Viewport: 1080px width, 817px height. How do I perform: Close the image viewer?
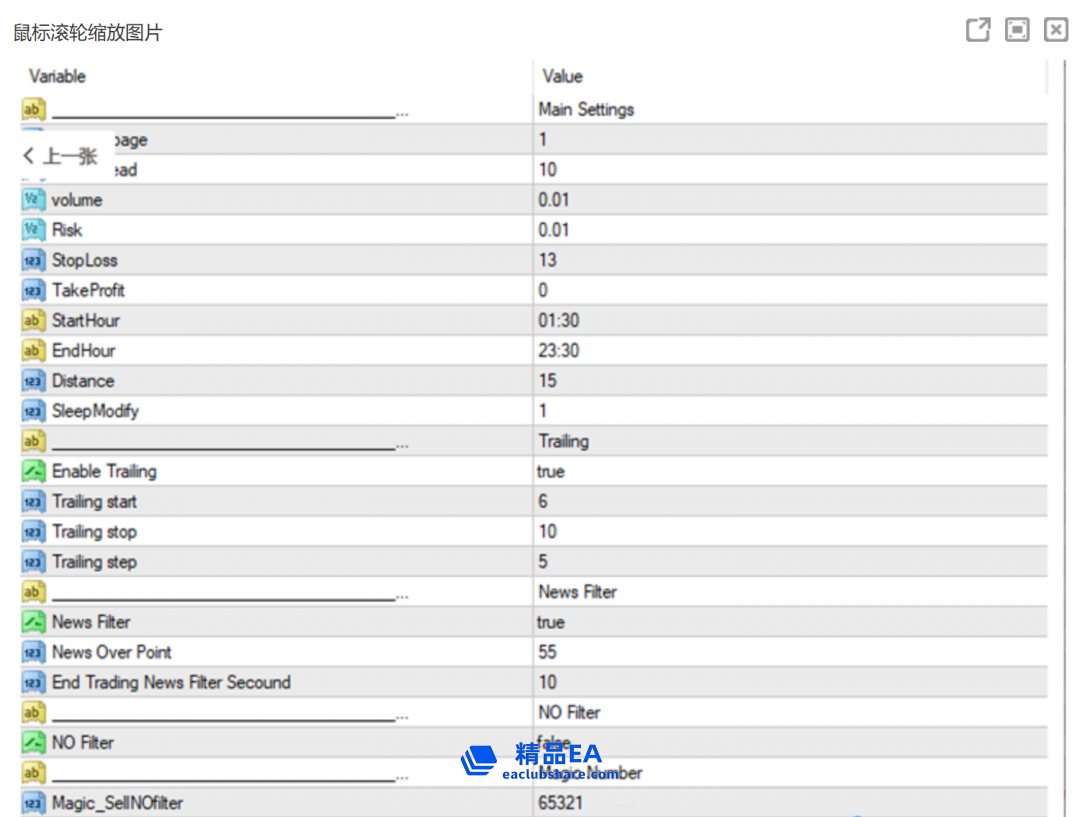pos(1056,30)
